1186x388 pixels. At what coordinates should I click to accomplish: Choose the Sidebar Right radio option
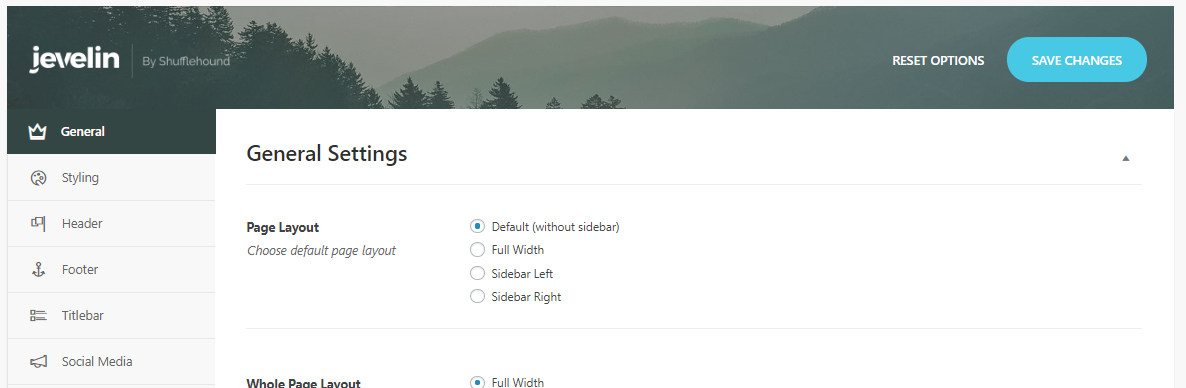[477, 296]
